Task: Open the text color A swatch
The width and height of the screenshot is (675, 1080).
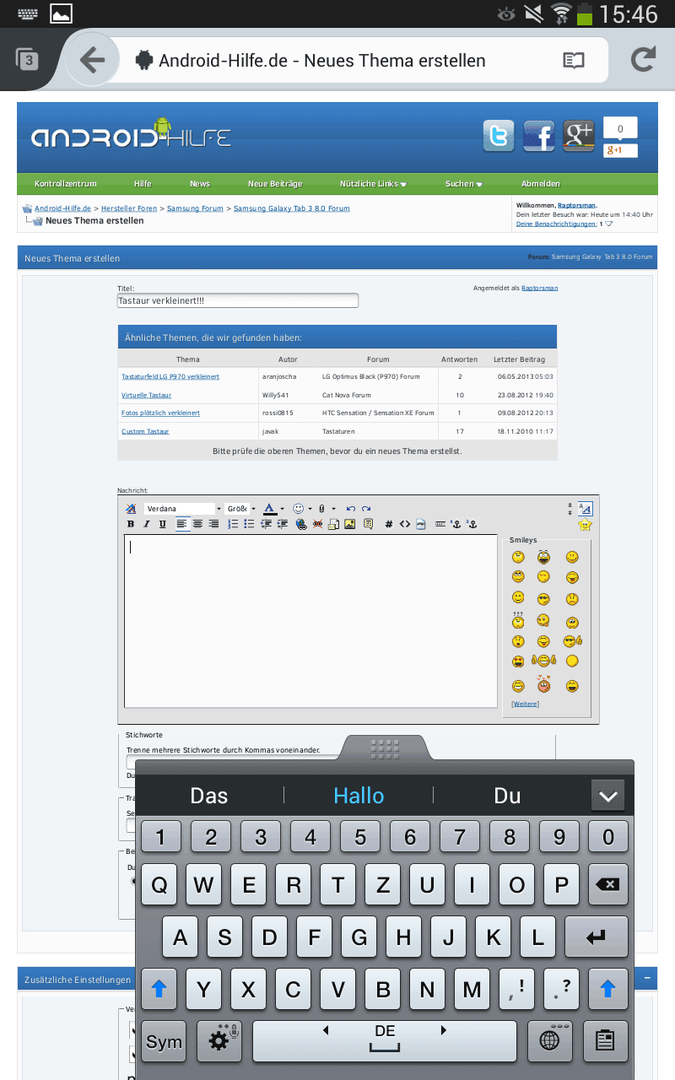Action: [269, 509]
